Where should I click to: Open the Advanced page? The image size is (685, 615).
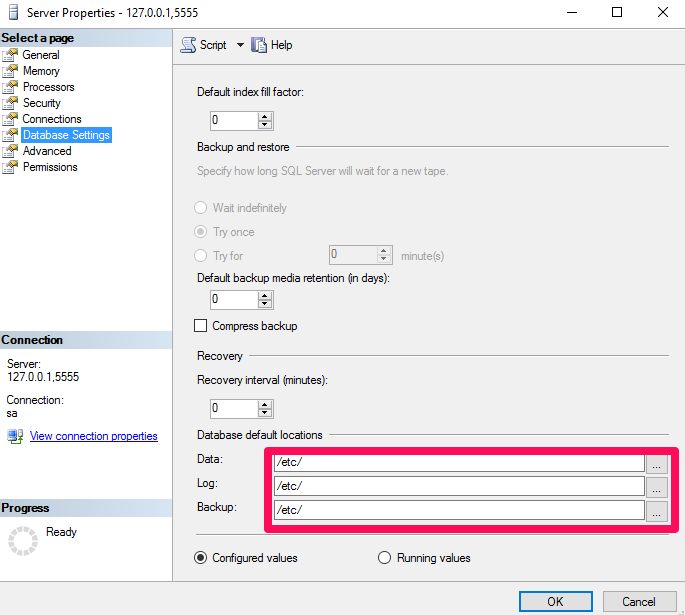click(47, 151)
